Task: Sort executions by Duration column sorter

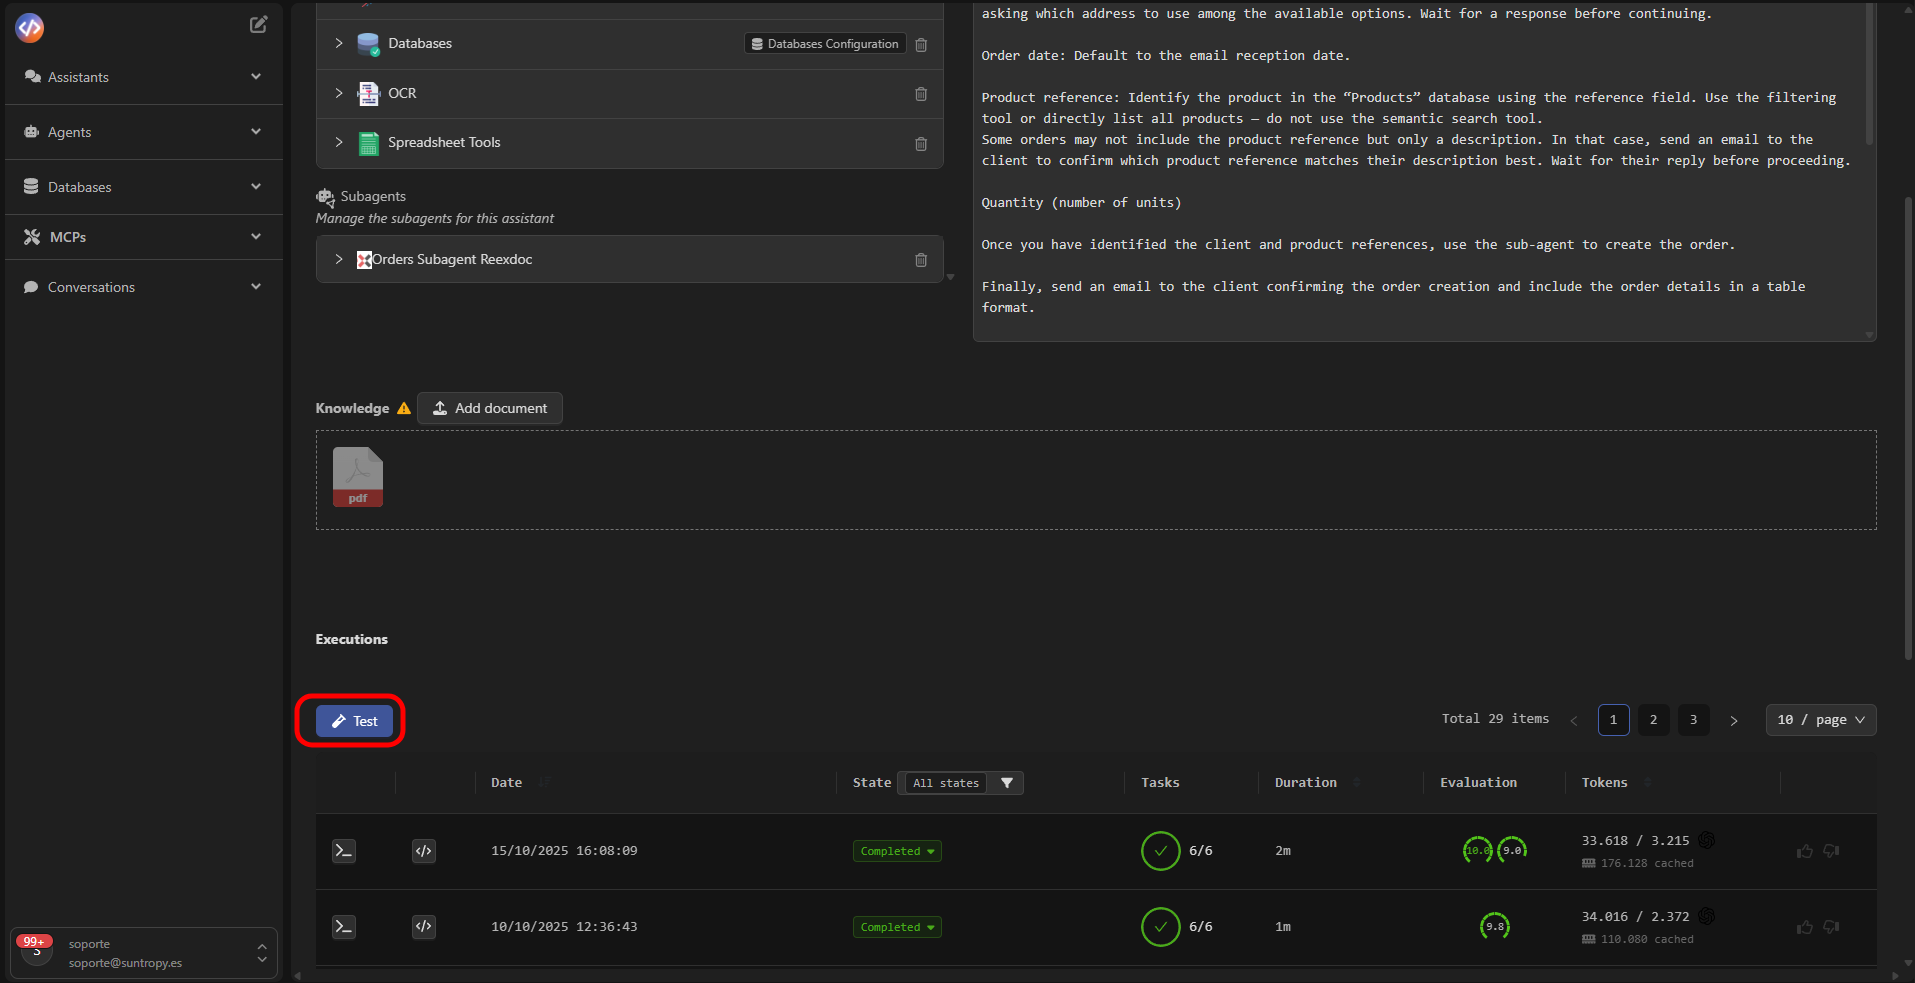Action: (x=1357, y=783)
